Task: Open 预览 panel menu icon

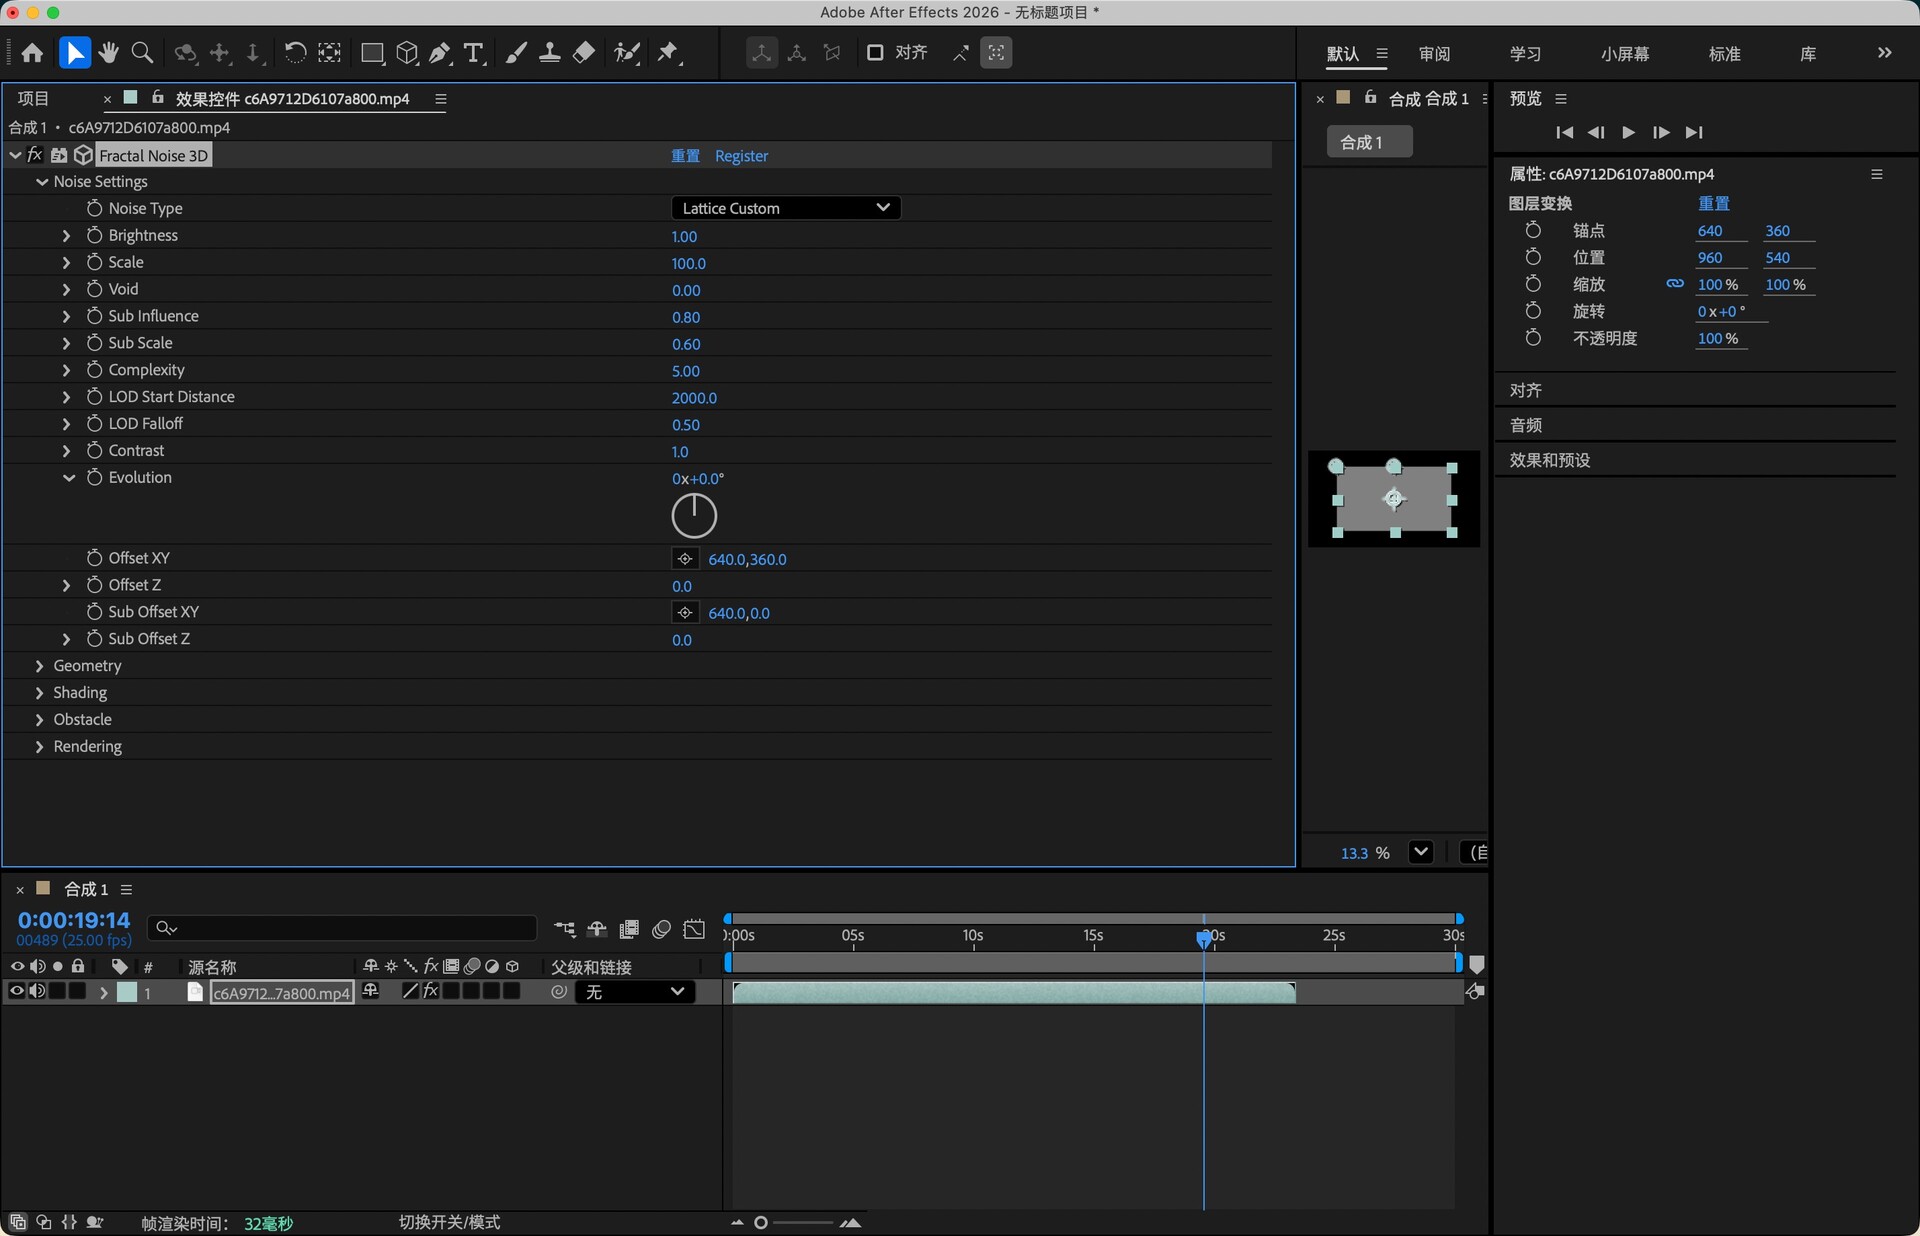Action: pyautogui.click(x=1561, y=98)
